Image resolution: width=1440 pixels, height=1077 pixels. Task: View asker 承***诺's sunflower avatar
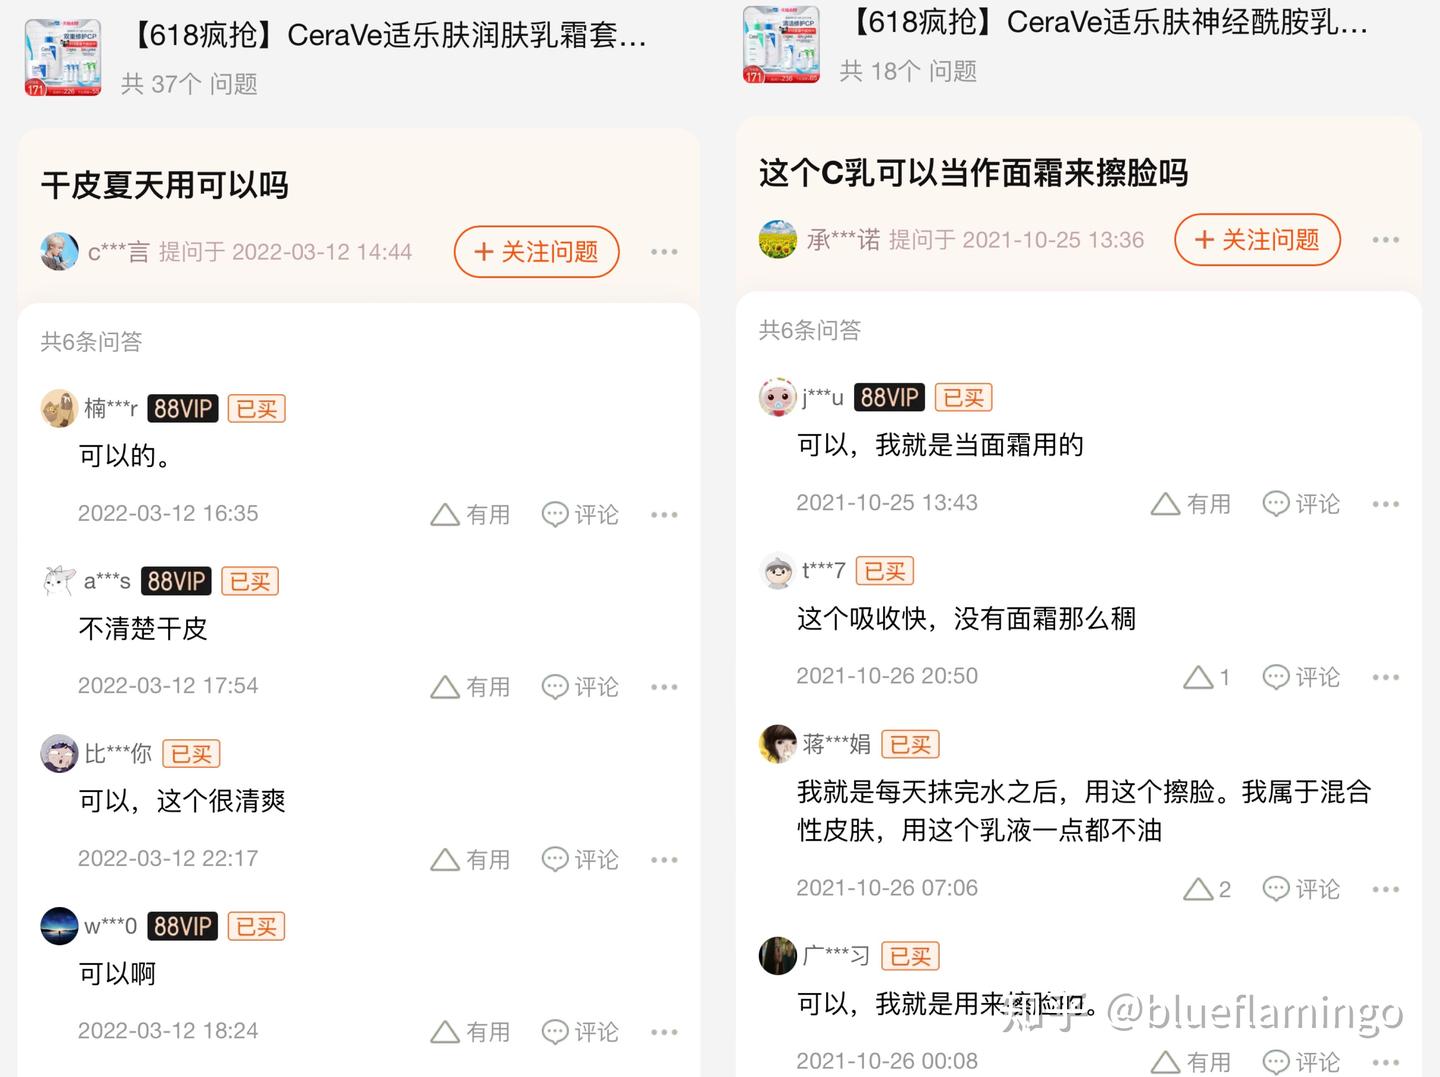click(778, 240)
